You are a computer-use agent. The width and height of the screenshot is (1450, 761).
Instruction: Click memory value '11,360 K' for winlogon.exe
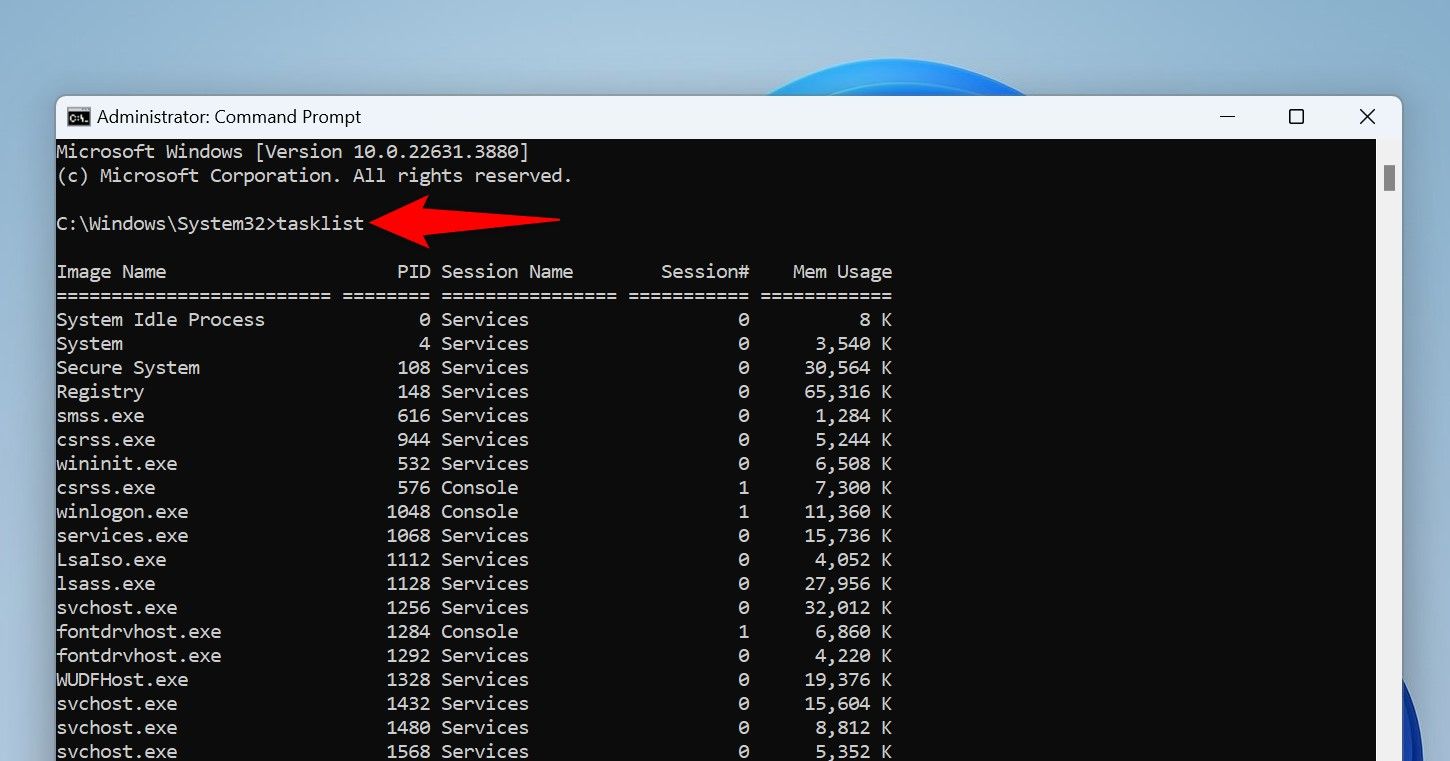[848, 512]
